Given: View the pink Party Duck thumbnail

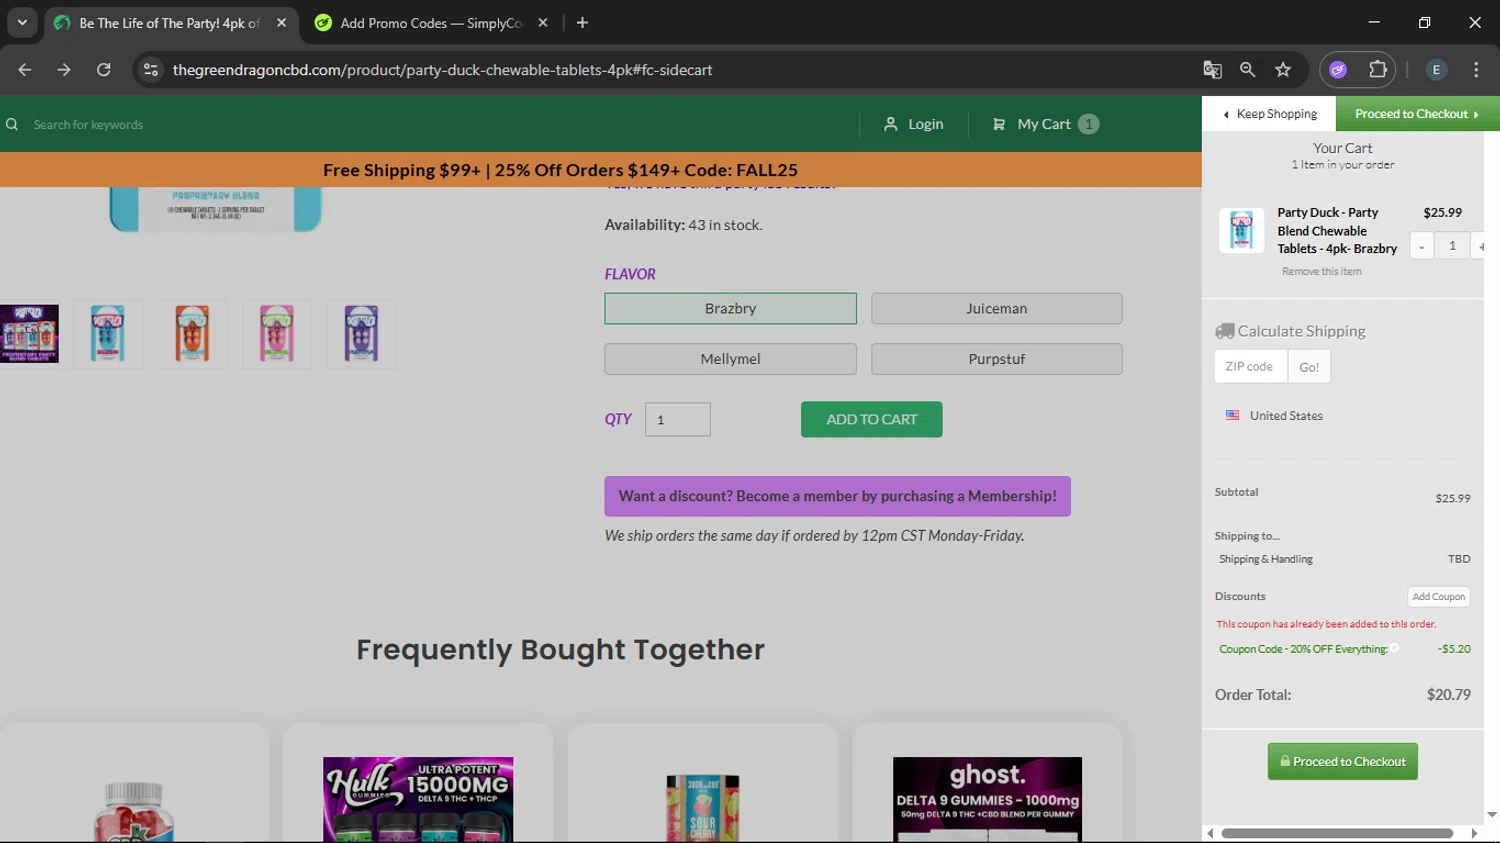Looking at the screenshot, I should click(x=277, y=334).
